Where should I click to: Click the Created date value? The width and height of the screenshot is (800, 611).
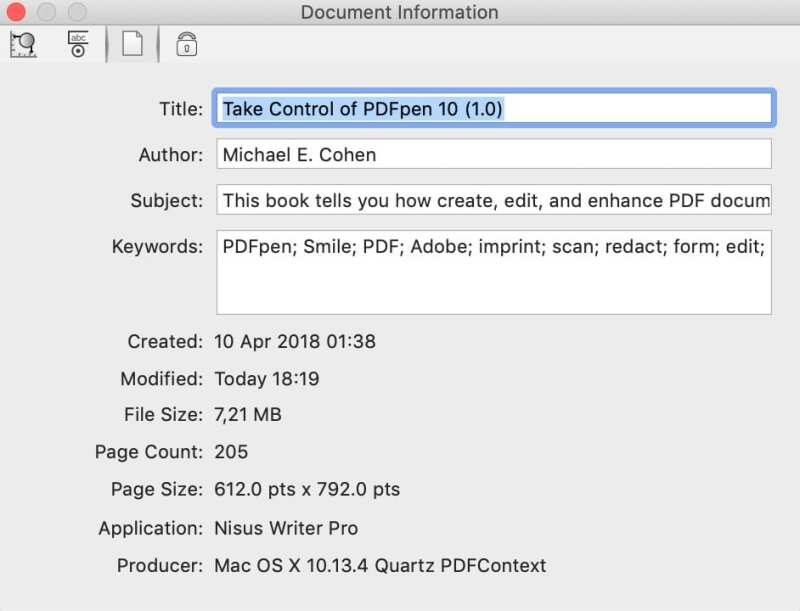coord(295,341)
